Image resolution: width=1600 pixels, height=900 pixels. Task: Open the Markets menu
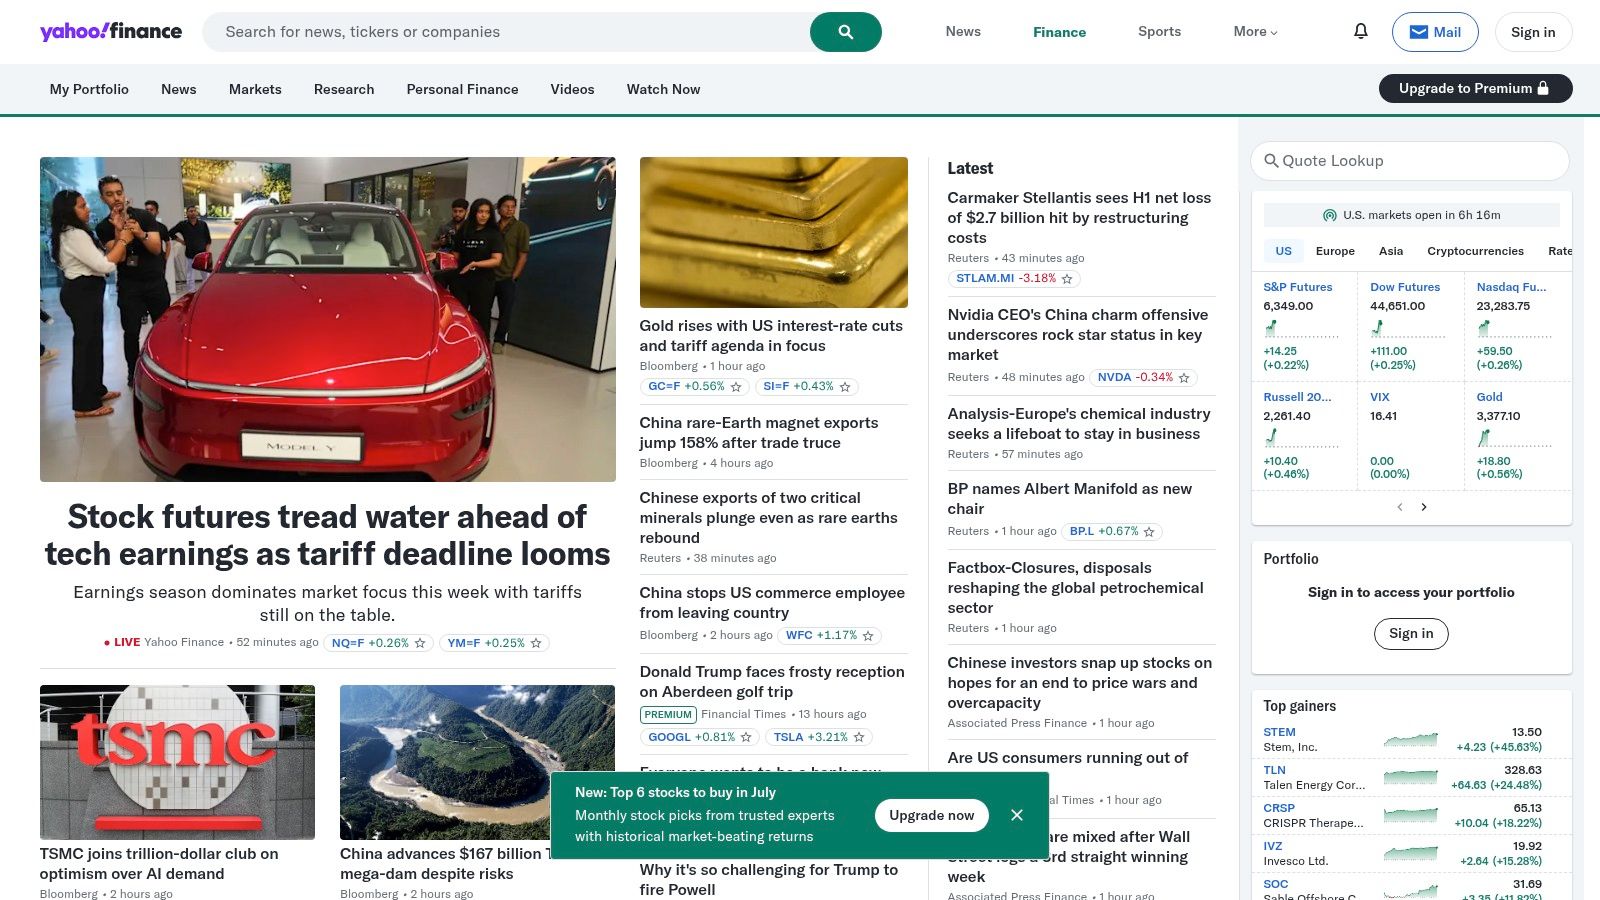255,89
